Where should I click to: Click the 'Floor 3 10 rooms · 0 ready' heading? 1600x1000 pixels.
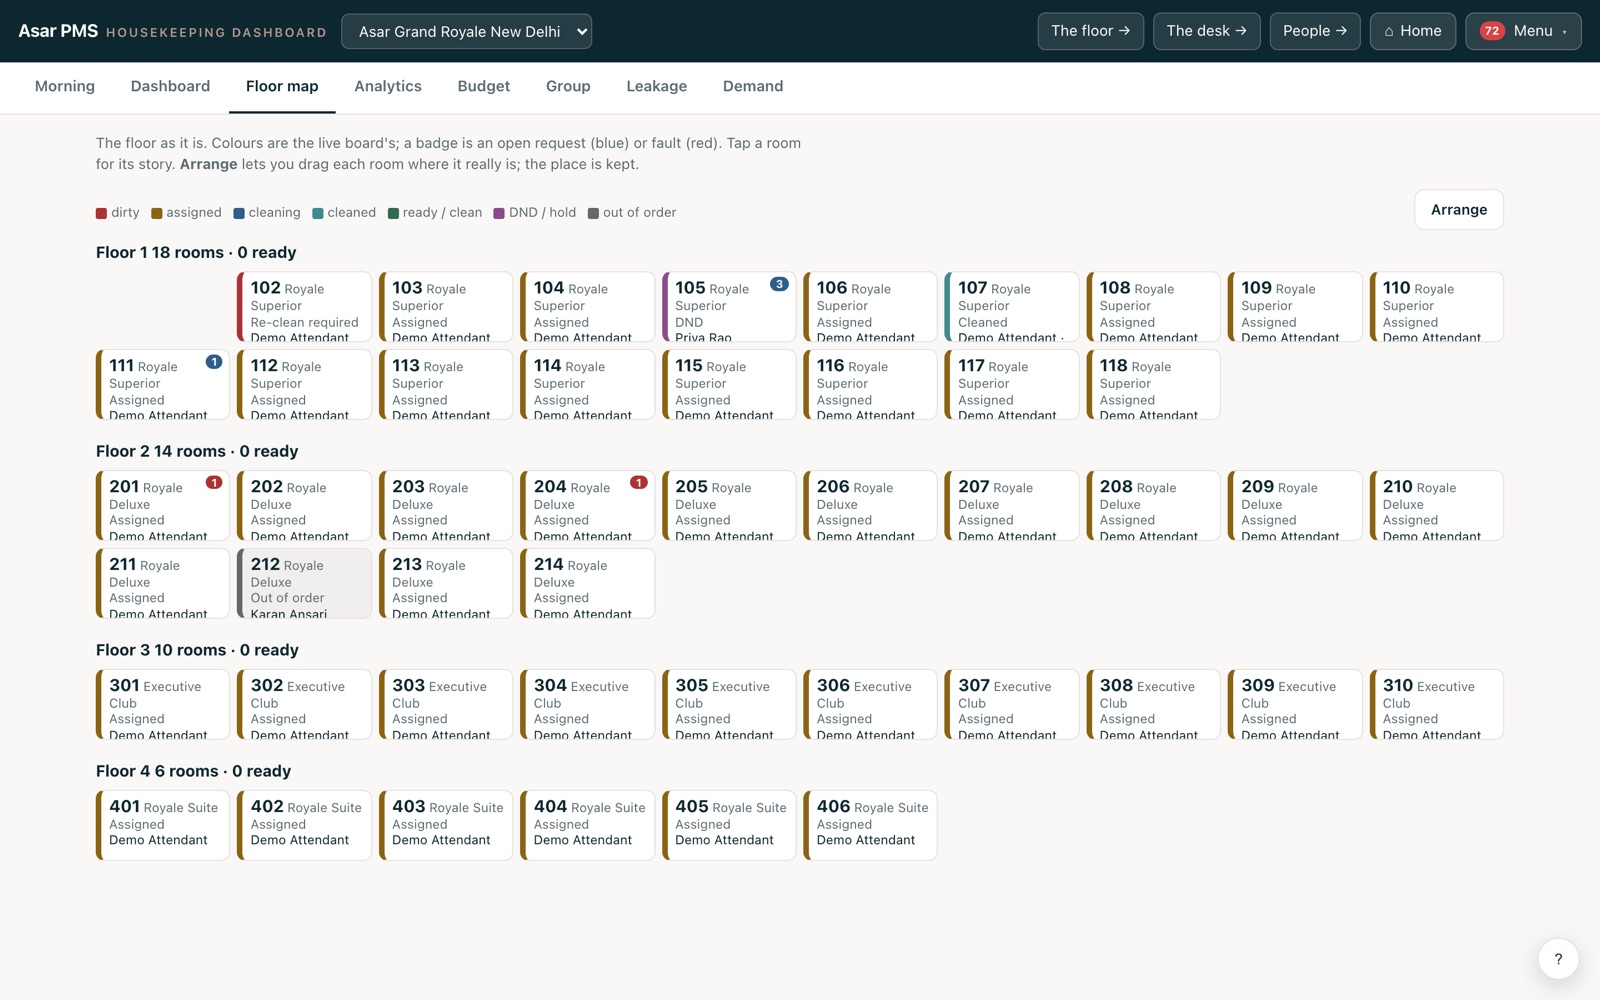point(197,650)
